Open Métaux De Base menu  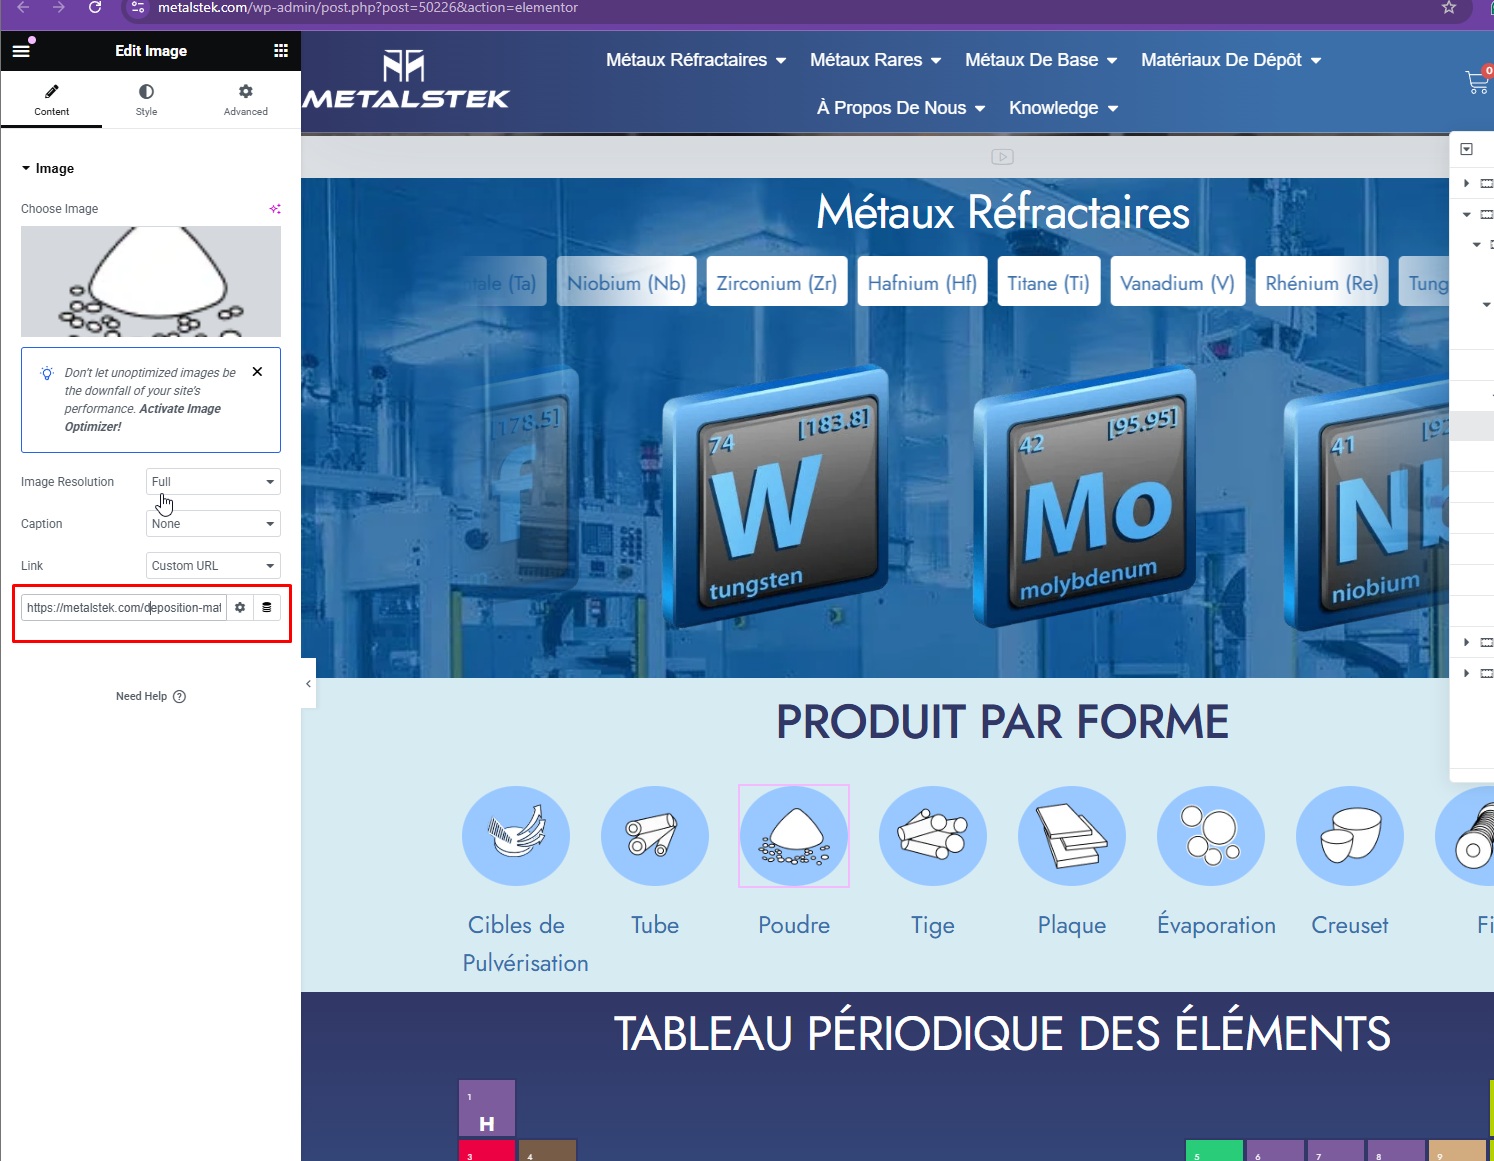(1041, 60)
